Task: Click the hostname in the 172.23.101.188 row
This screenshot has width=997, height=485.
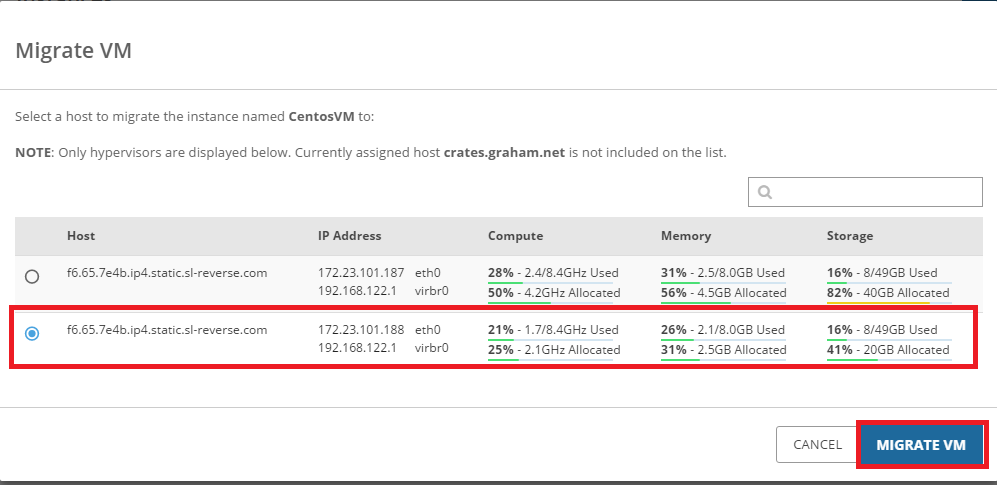Action: tap(167, 329)
